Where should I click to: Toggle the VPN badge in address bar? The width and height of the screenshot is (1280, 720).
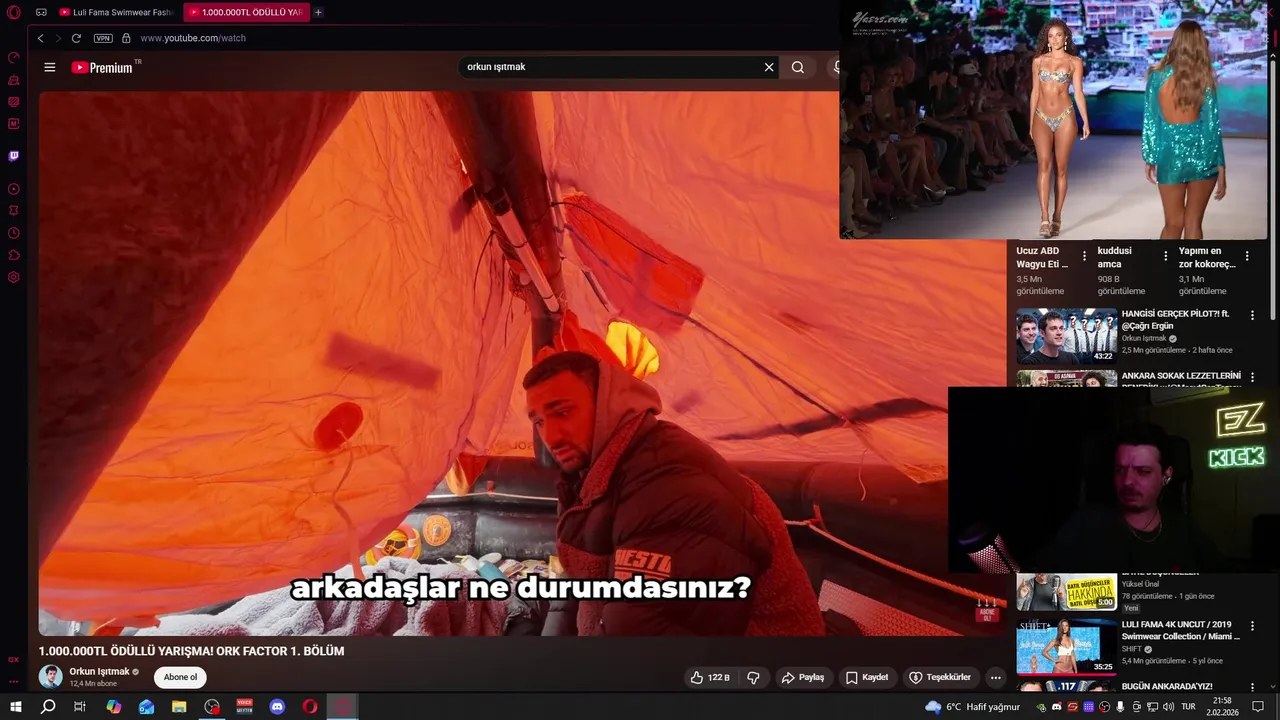103,38
